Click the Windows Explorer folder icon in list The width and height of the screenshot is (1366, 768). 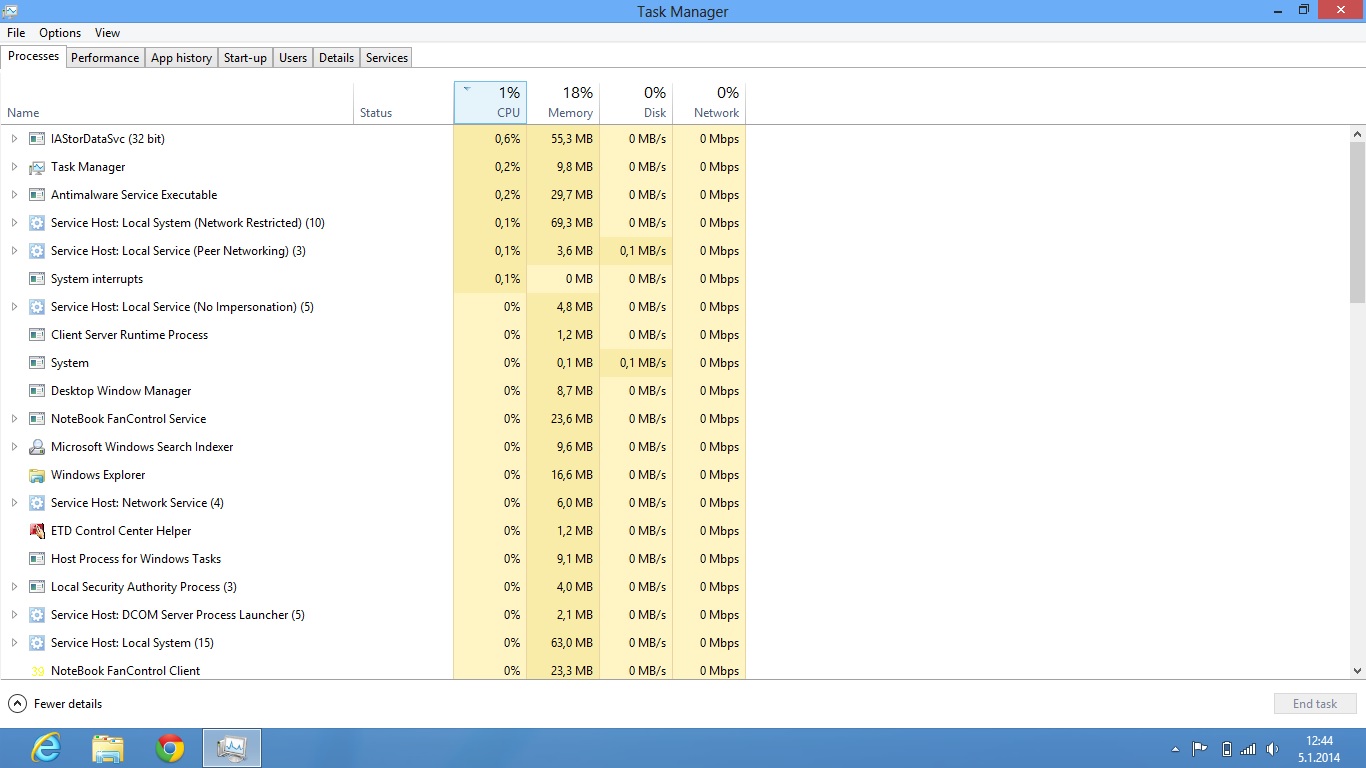(37, 475)
